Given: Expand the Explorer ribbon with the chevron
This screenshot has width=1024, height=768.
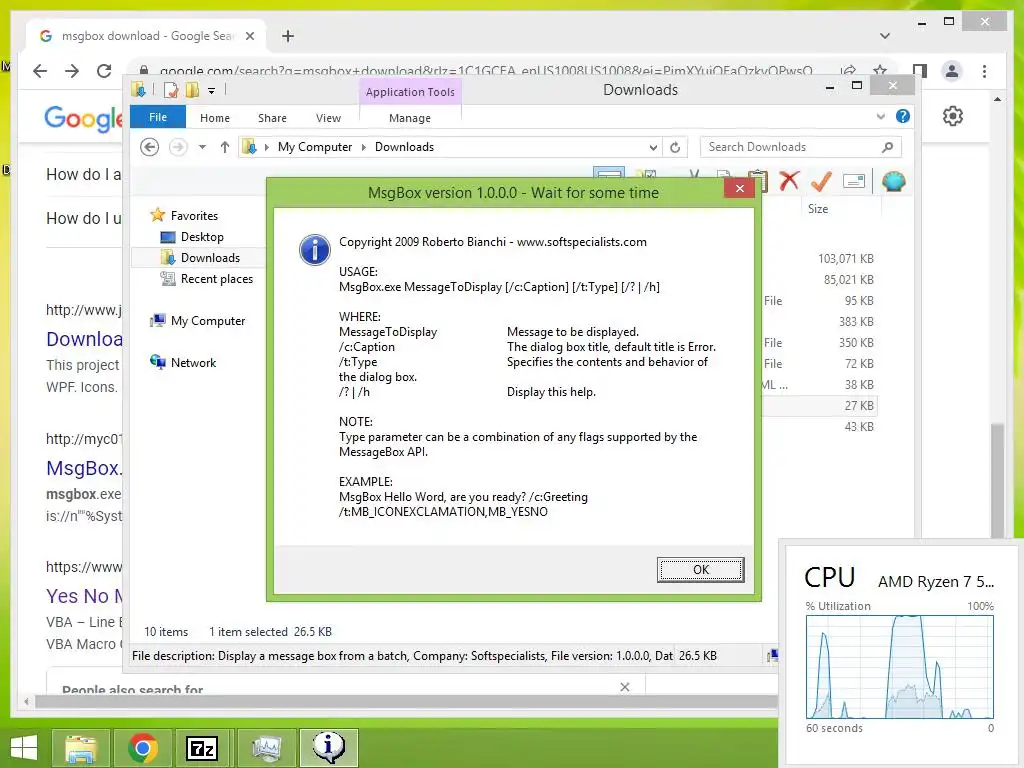Looking at the screenshot, I should [x=881, y=116].
